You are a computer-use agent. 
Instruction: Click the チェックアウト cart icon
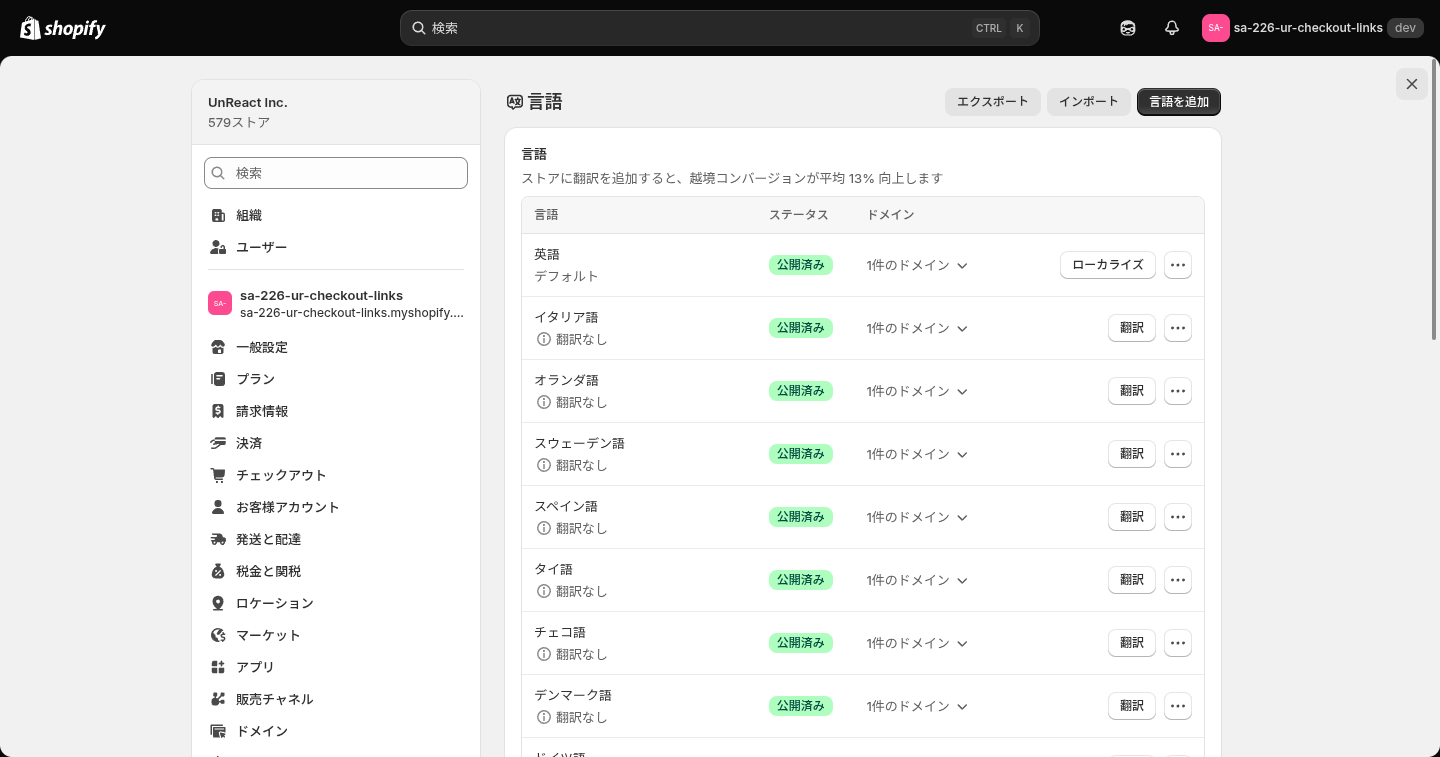coord(218,475)
